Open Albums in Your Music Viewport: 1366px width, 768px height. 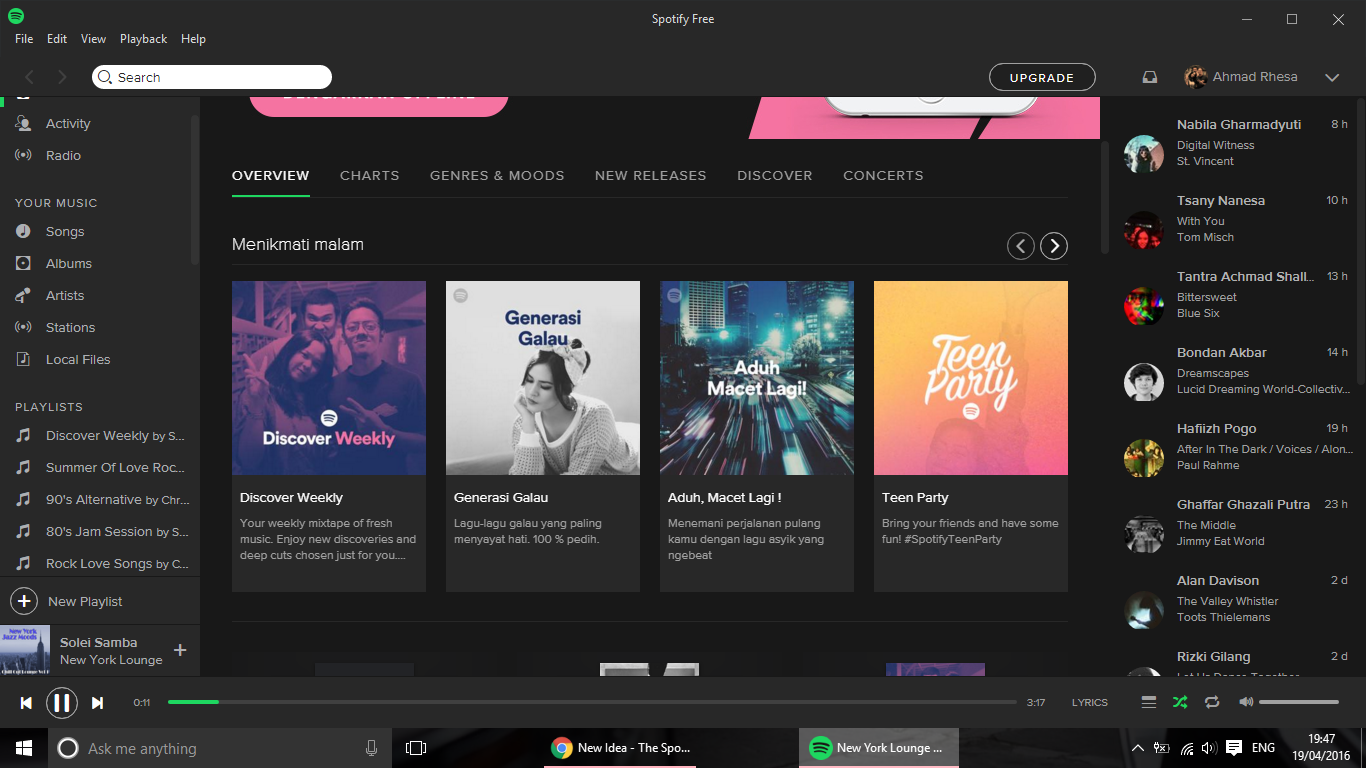pos(69,263)
